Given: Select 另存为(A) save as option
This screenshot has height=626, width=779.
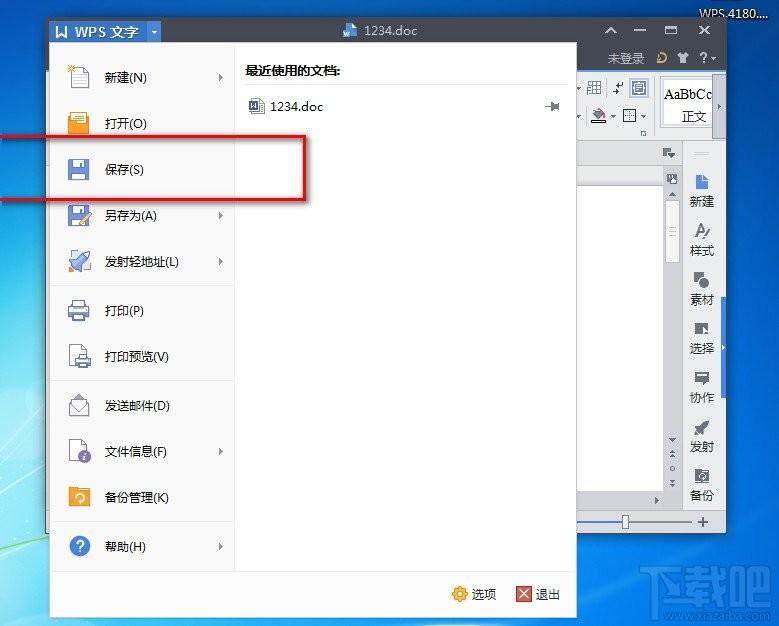Looking at the screenshot, I should [x=142, y=216].
